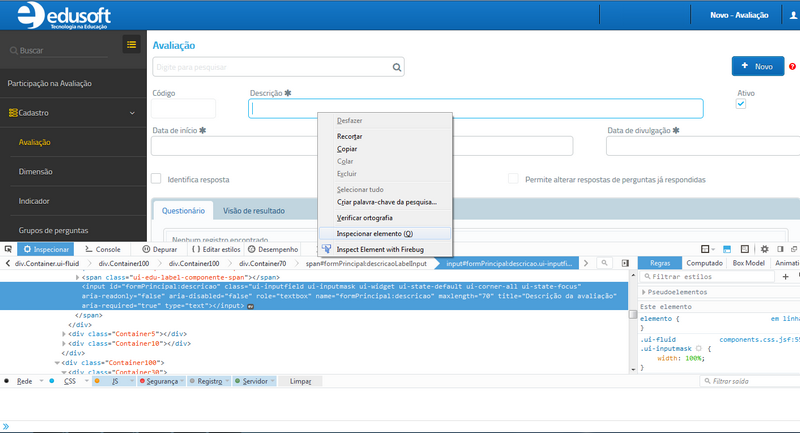Open the Desempenho devtools tab
The image size is (800, 433).
(x=273, y=249)
